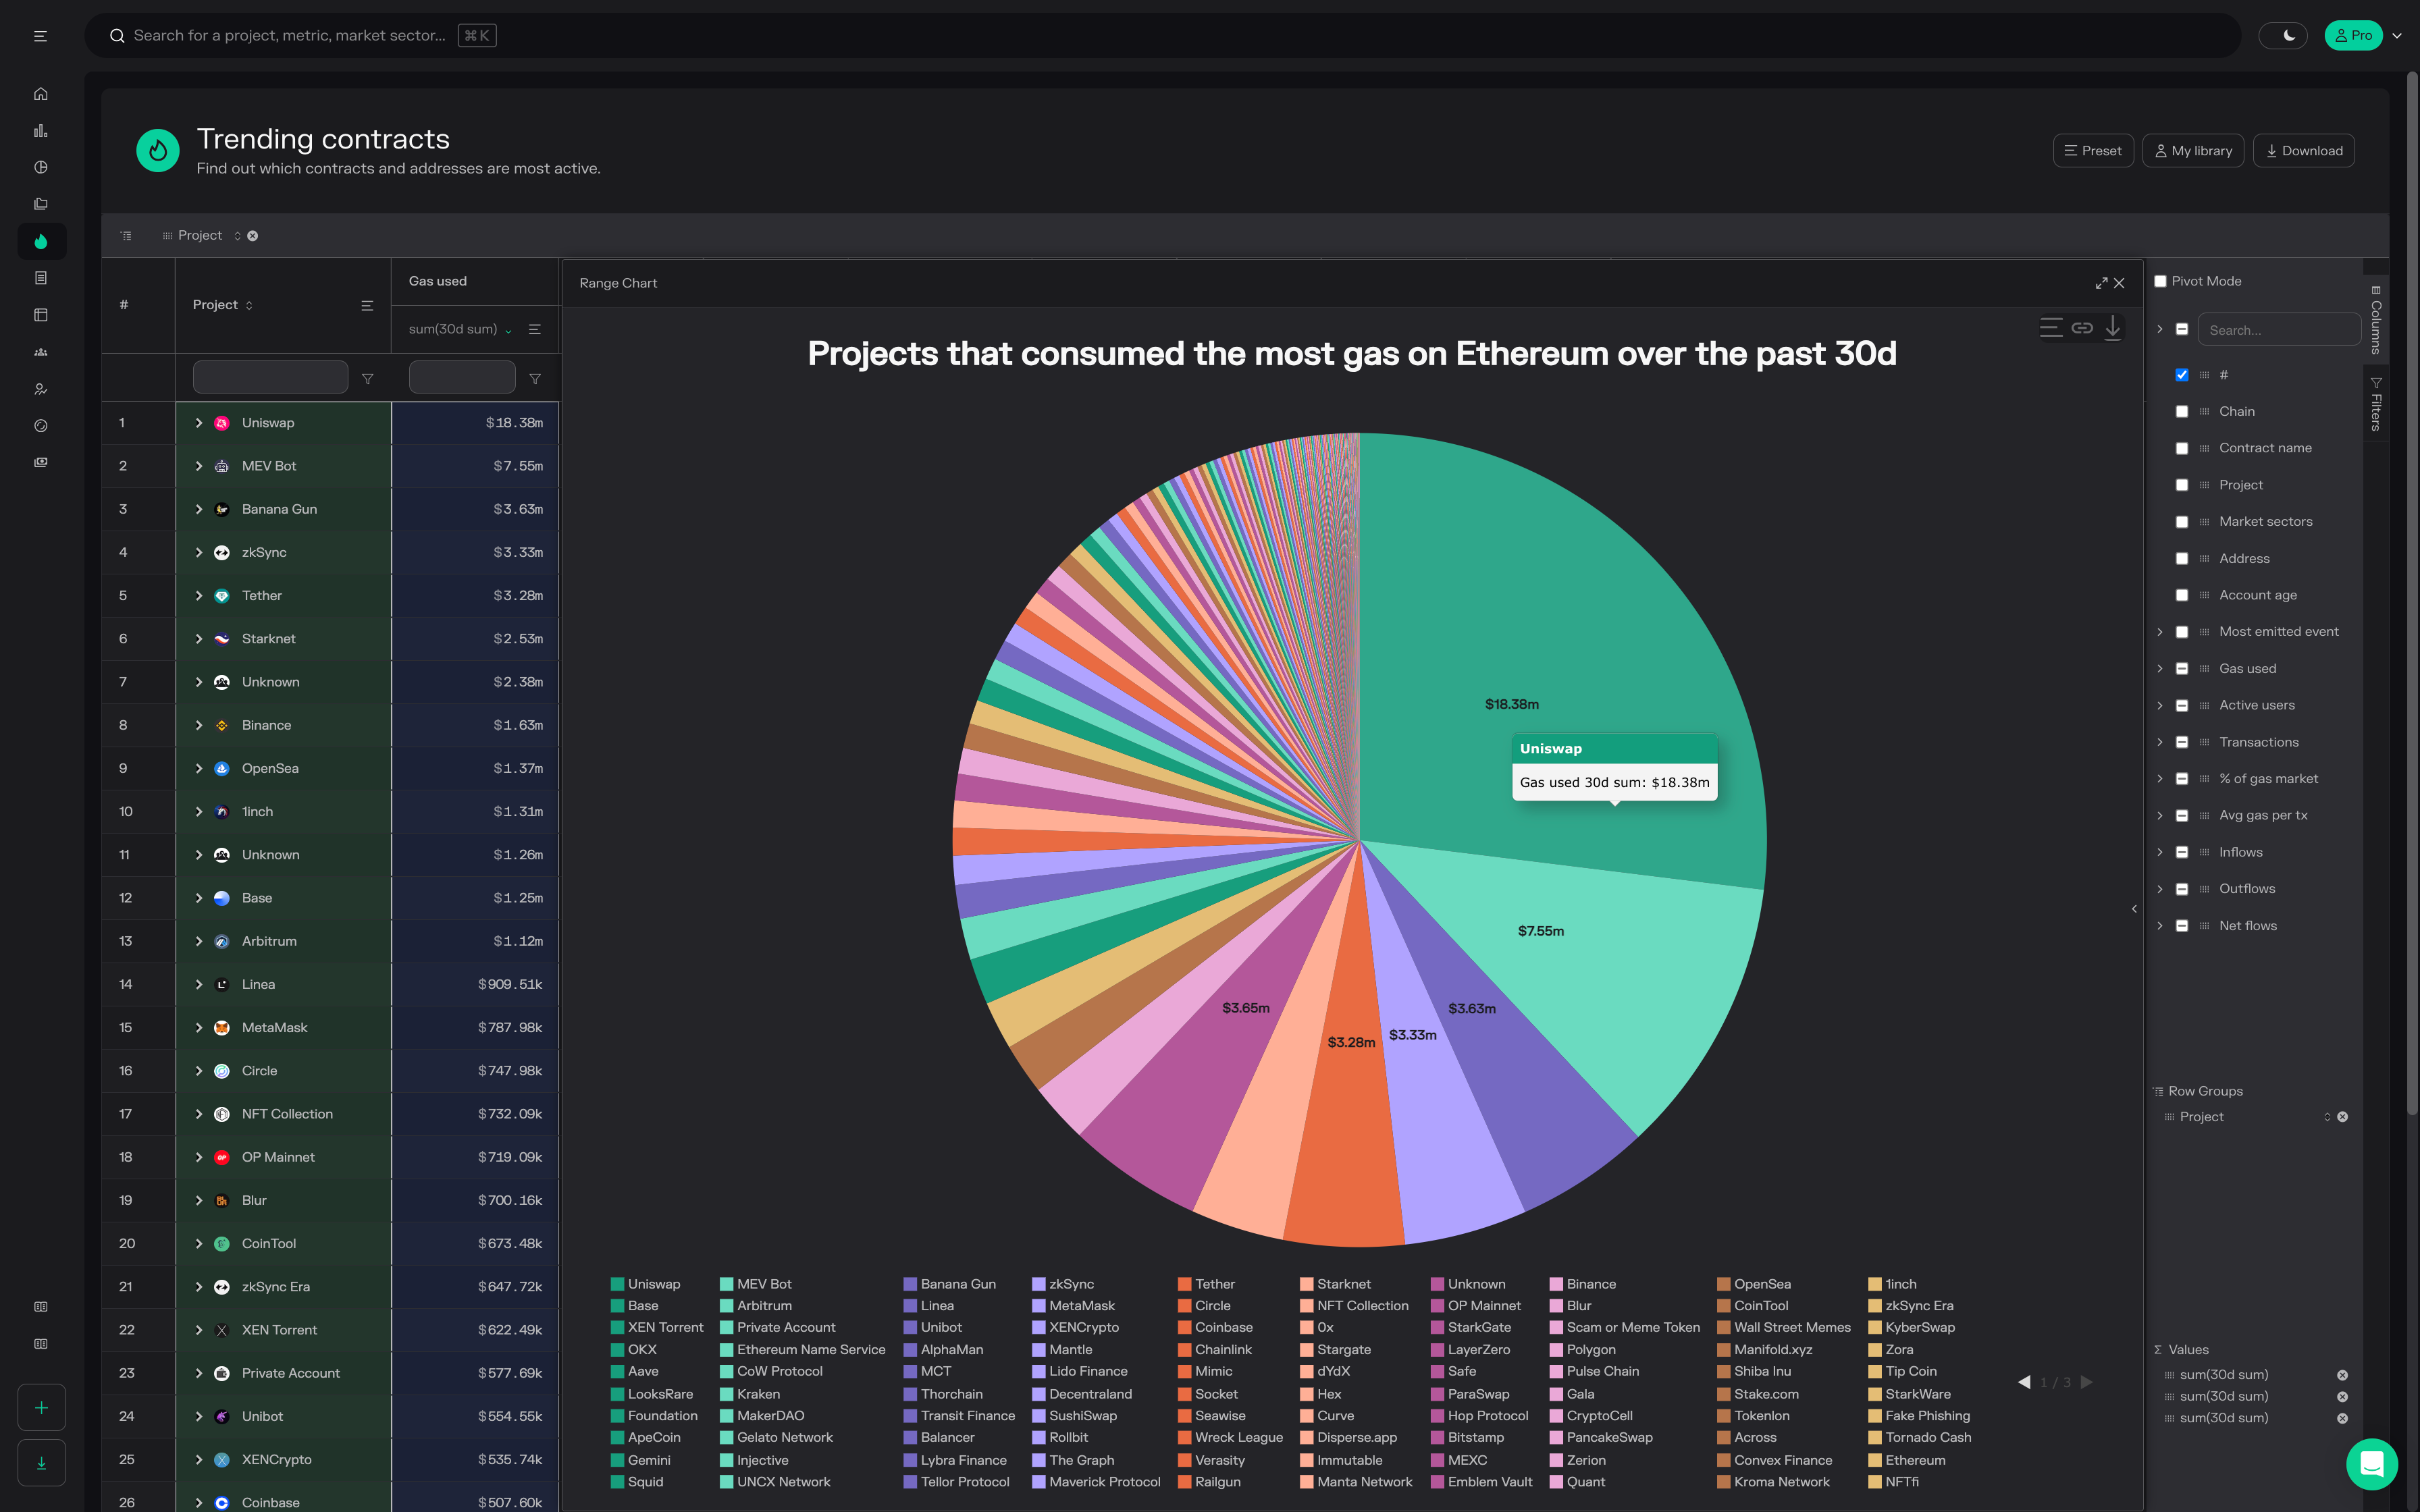Click the Gas used filter funnel icon
Viewport: 2420px width, 1512px height.
click(535, 379)
